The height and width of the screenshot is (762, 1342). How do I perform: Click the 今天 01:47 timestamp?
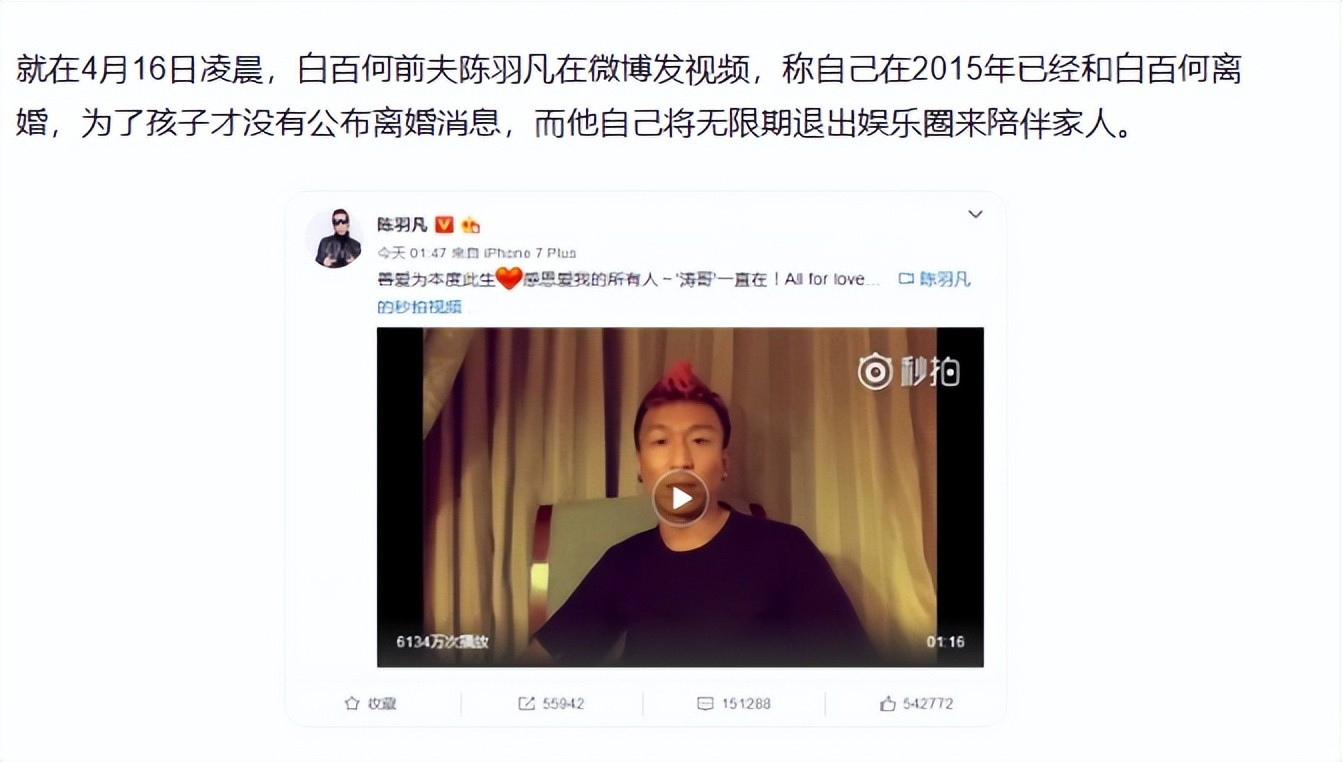(411, 253)
